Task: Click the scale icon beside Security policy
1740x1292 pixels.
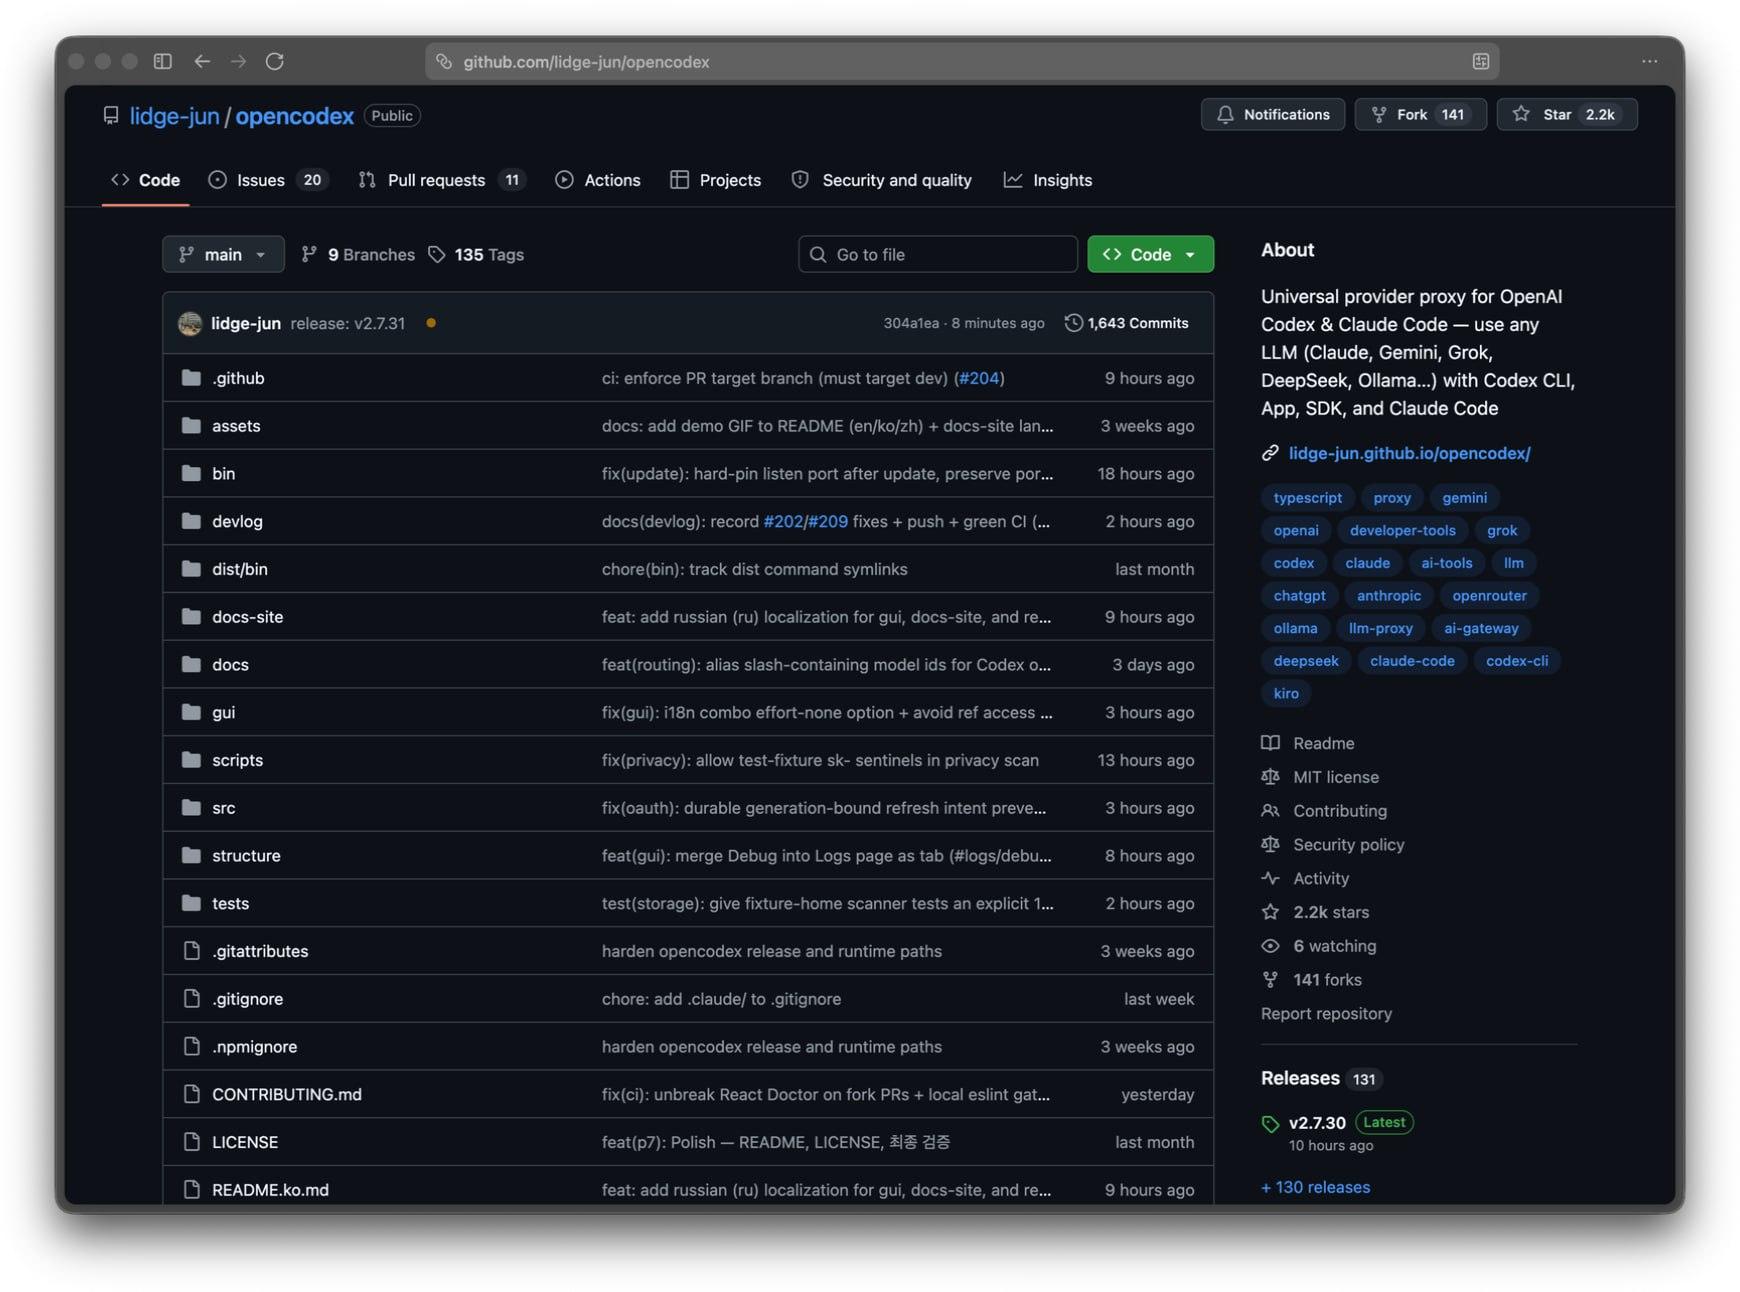Action: [x=1271, y=845]
